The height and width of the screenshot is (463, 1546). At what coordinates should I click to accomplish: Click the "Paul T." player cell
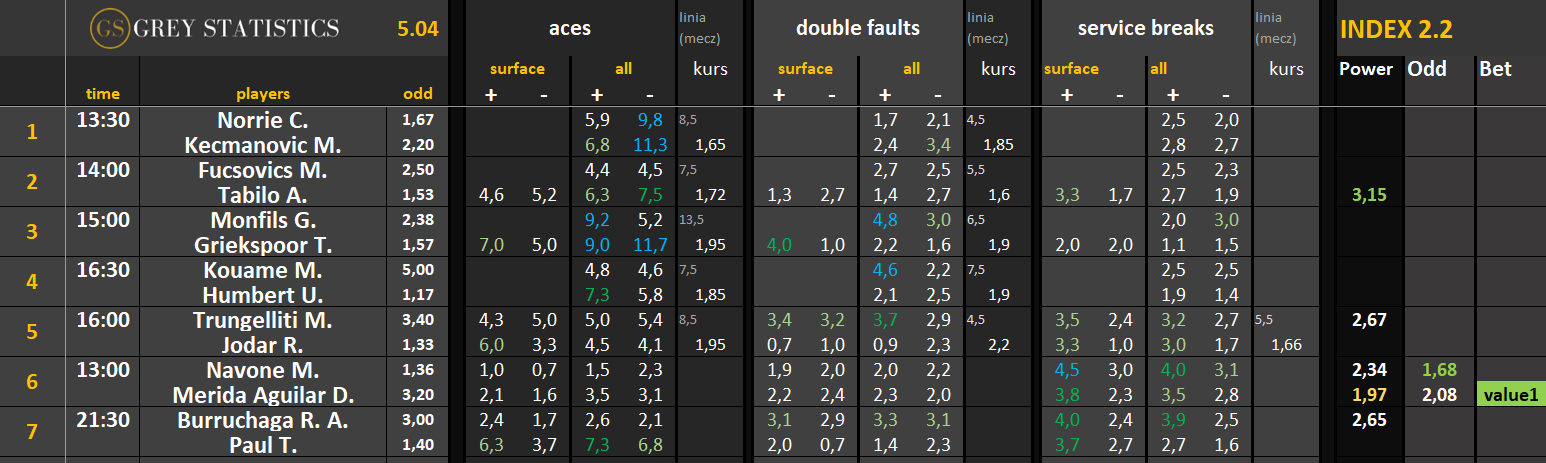[x=263, y=444]
